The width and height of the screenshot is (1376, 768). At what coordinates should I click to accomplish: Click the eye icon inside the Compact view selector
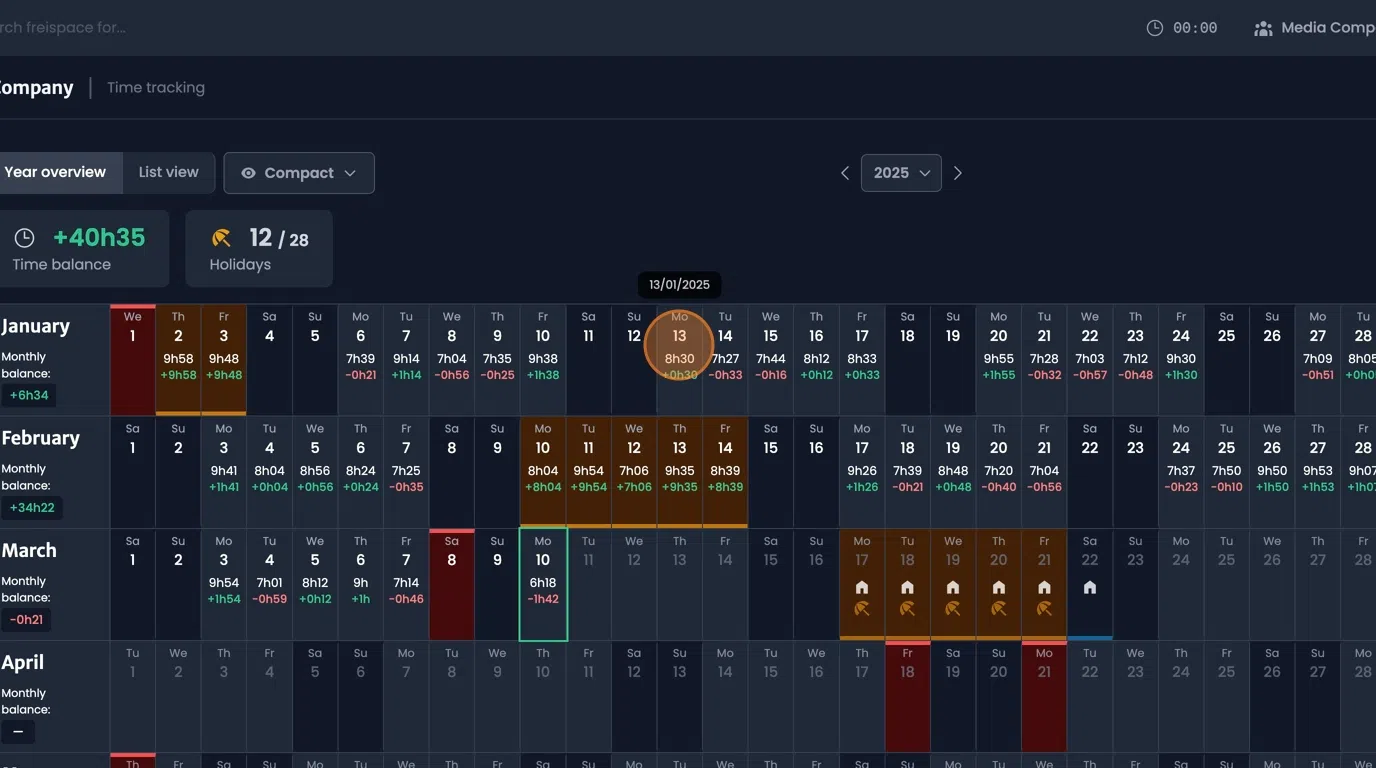(x=248, y=172)
